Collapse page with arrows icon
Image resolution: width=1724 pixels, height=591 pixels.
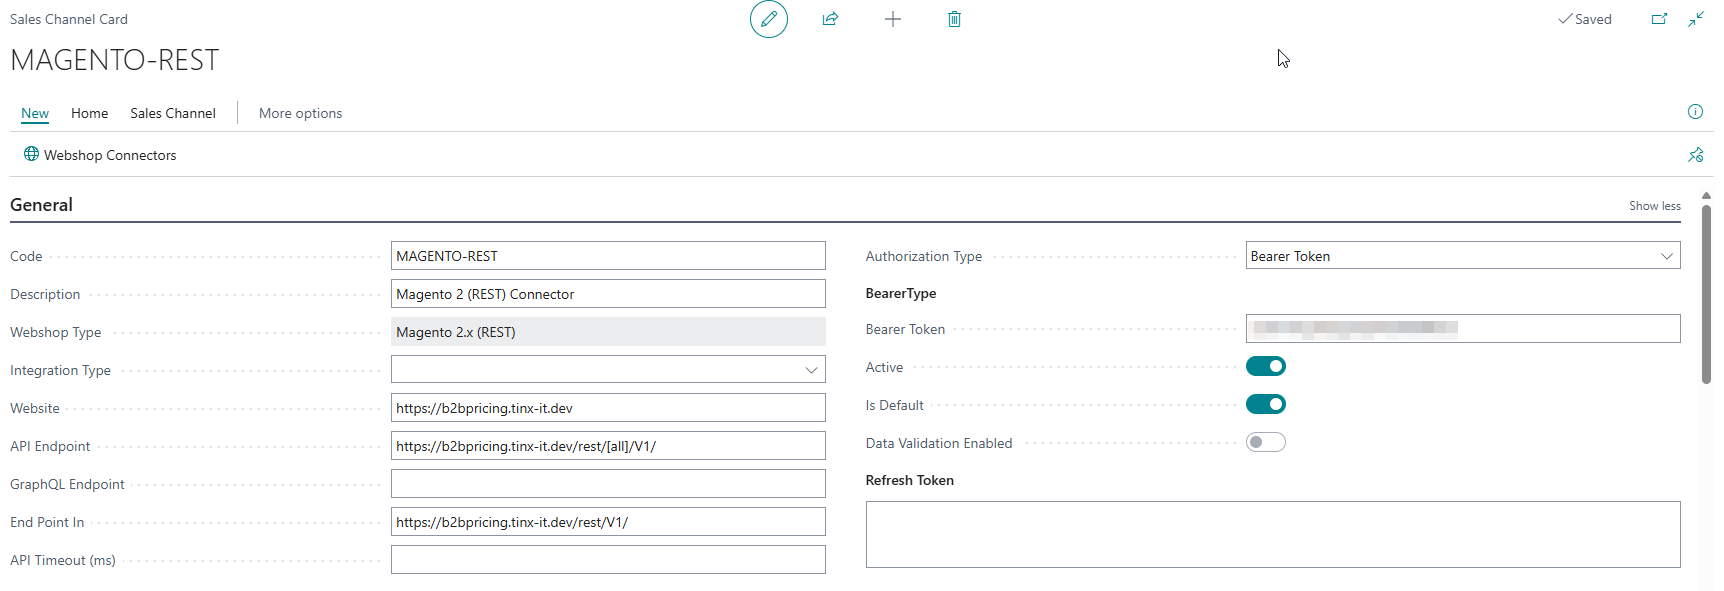(x=1696, y=19)
